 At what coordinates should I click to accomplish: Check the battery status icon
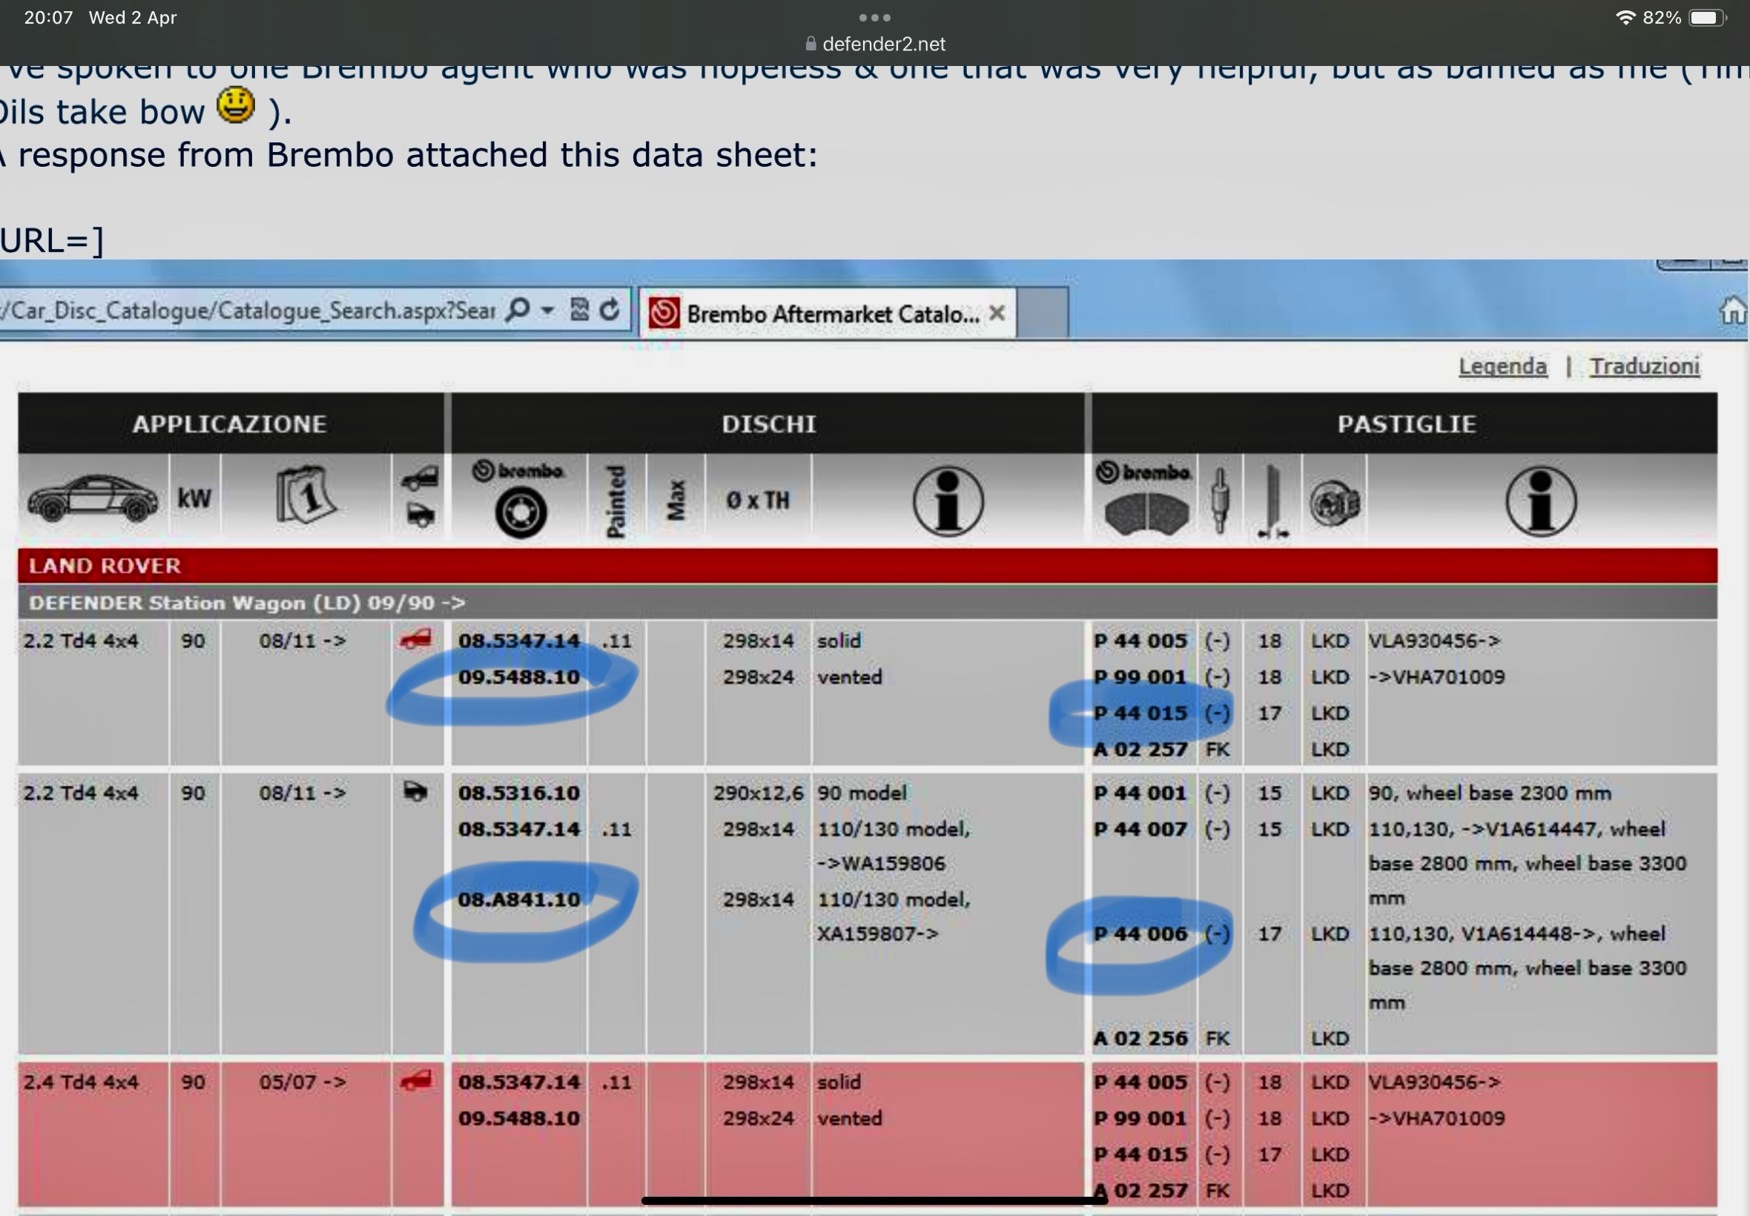point(1707,17)
